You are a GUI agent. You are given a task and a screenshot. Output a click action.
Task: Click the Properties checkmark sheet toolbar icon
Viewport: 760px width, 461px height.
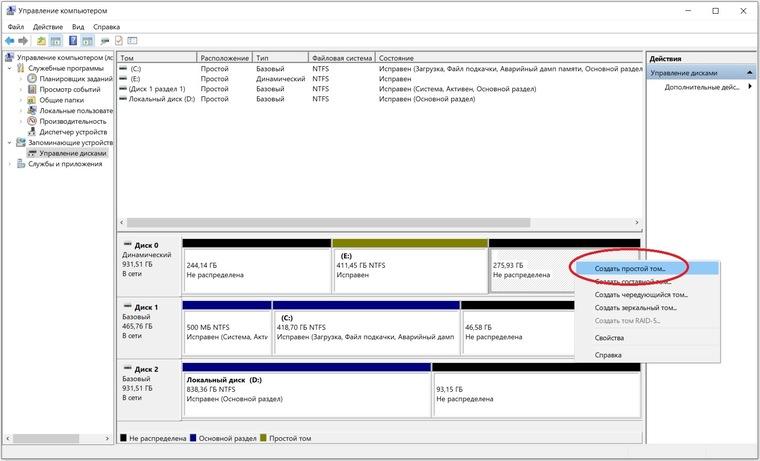coord(119,41)
